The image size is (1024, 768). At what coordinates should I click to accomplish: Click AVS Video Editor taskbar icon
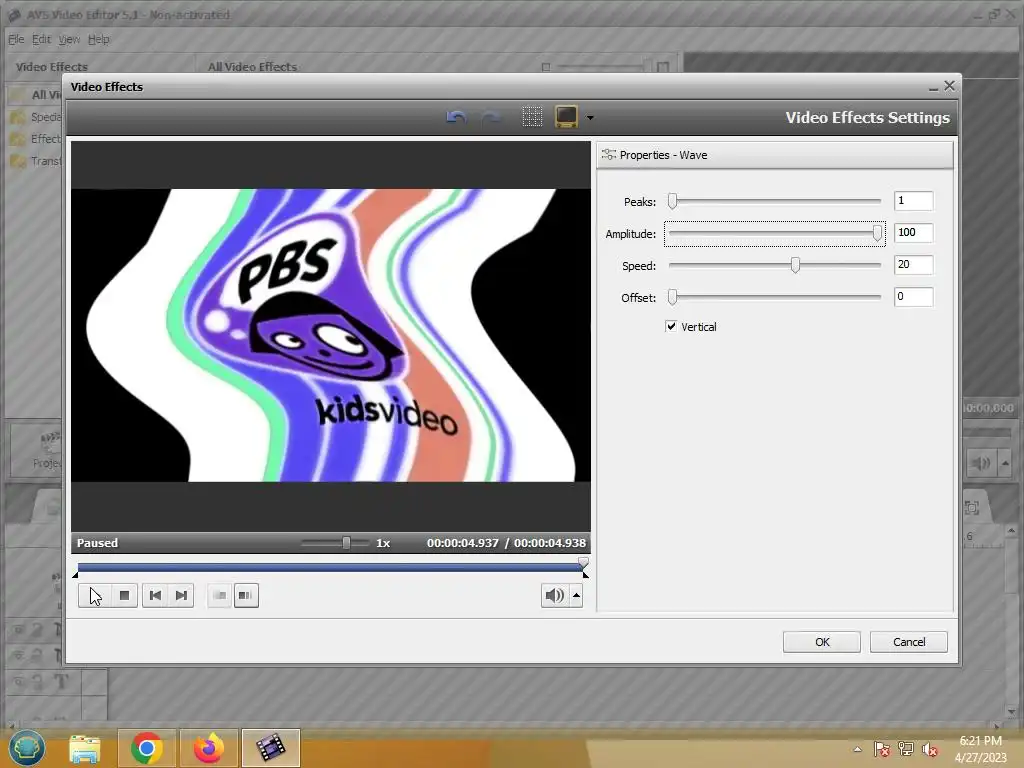click(271, 748)
